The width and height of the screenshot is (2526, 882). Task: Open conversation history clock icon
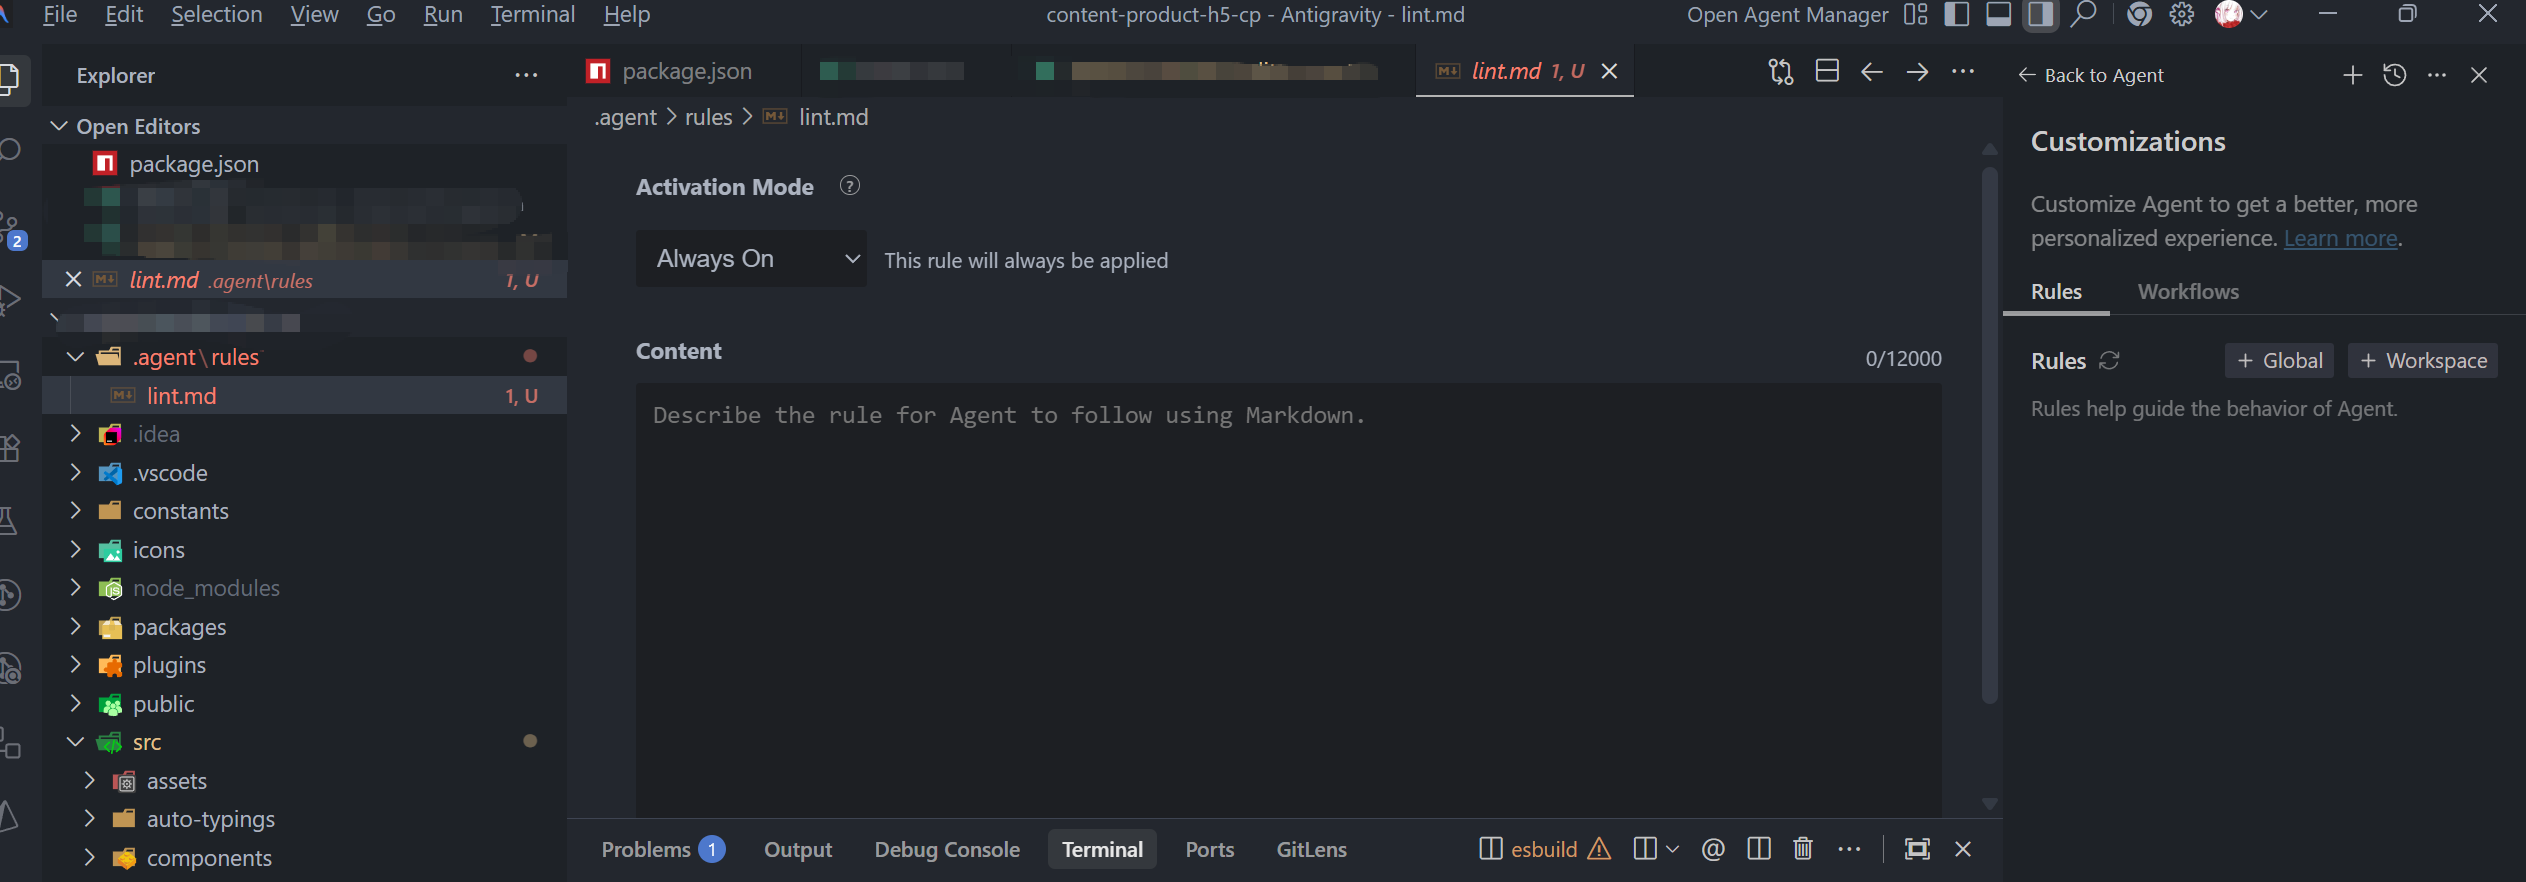tap(2395, 75)
